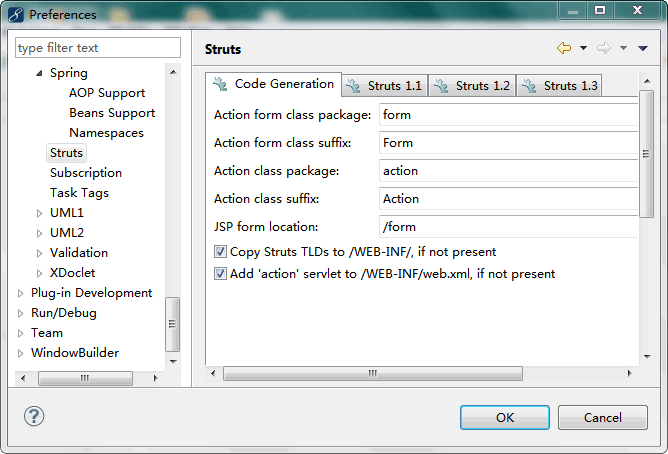Open the Struts 1.2 tab

[472, 86]
